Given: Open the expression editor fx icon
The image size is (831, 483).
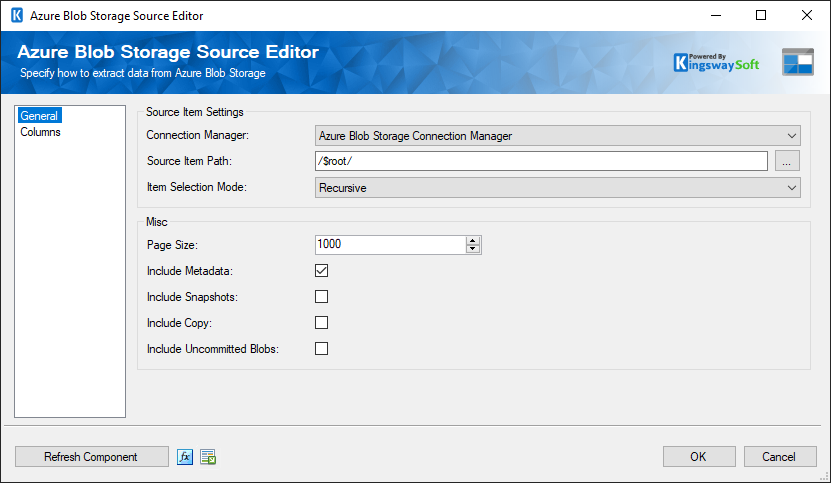Looking at the screenshot, I should pos(184,456).
